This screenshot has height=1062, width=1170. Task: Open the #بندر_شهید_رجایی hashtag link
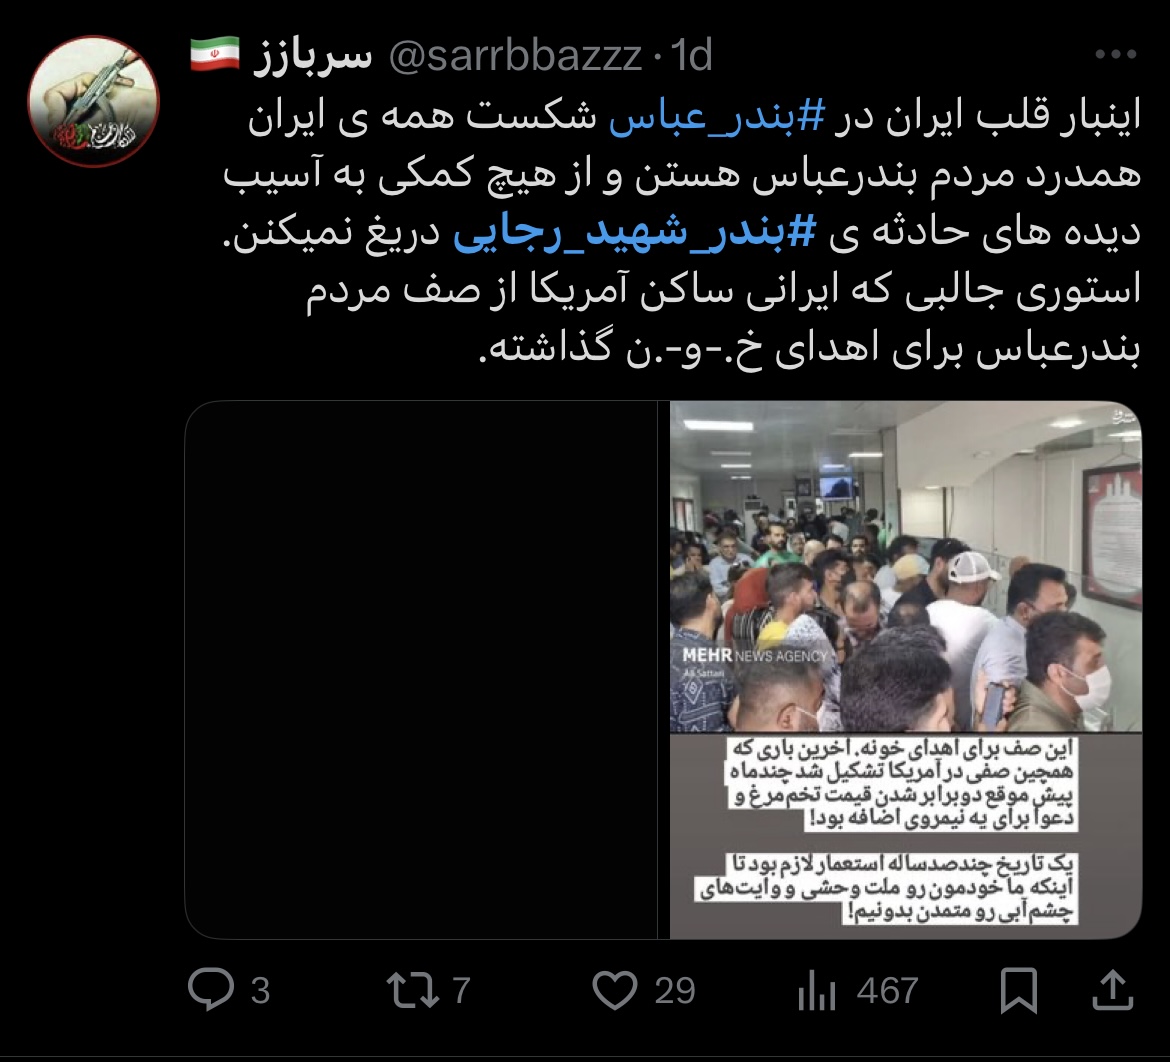[635, 232]
